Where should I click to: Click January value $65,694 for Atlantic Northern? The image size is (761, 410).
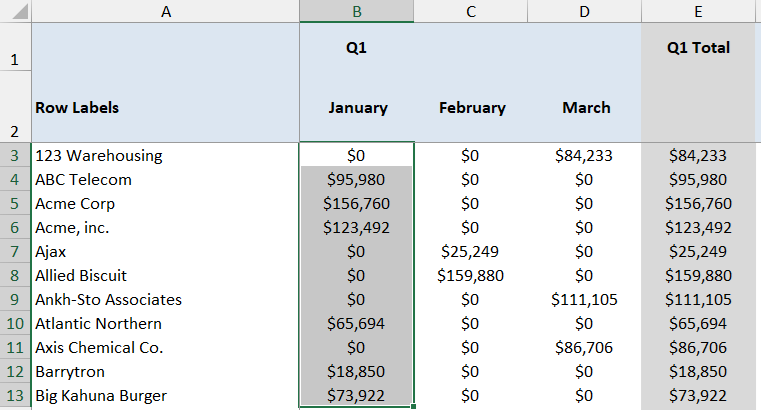click(357, 324)
